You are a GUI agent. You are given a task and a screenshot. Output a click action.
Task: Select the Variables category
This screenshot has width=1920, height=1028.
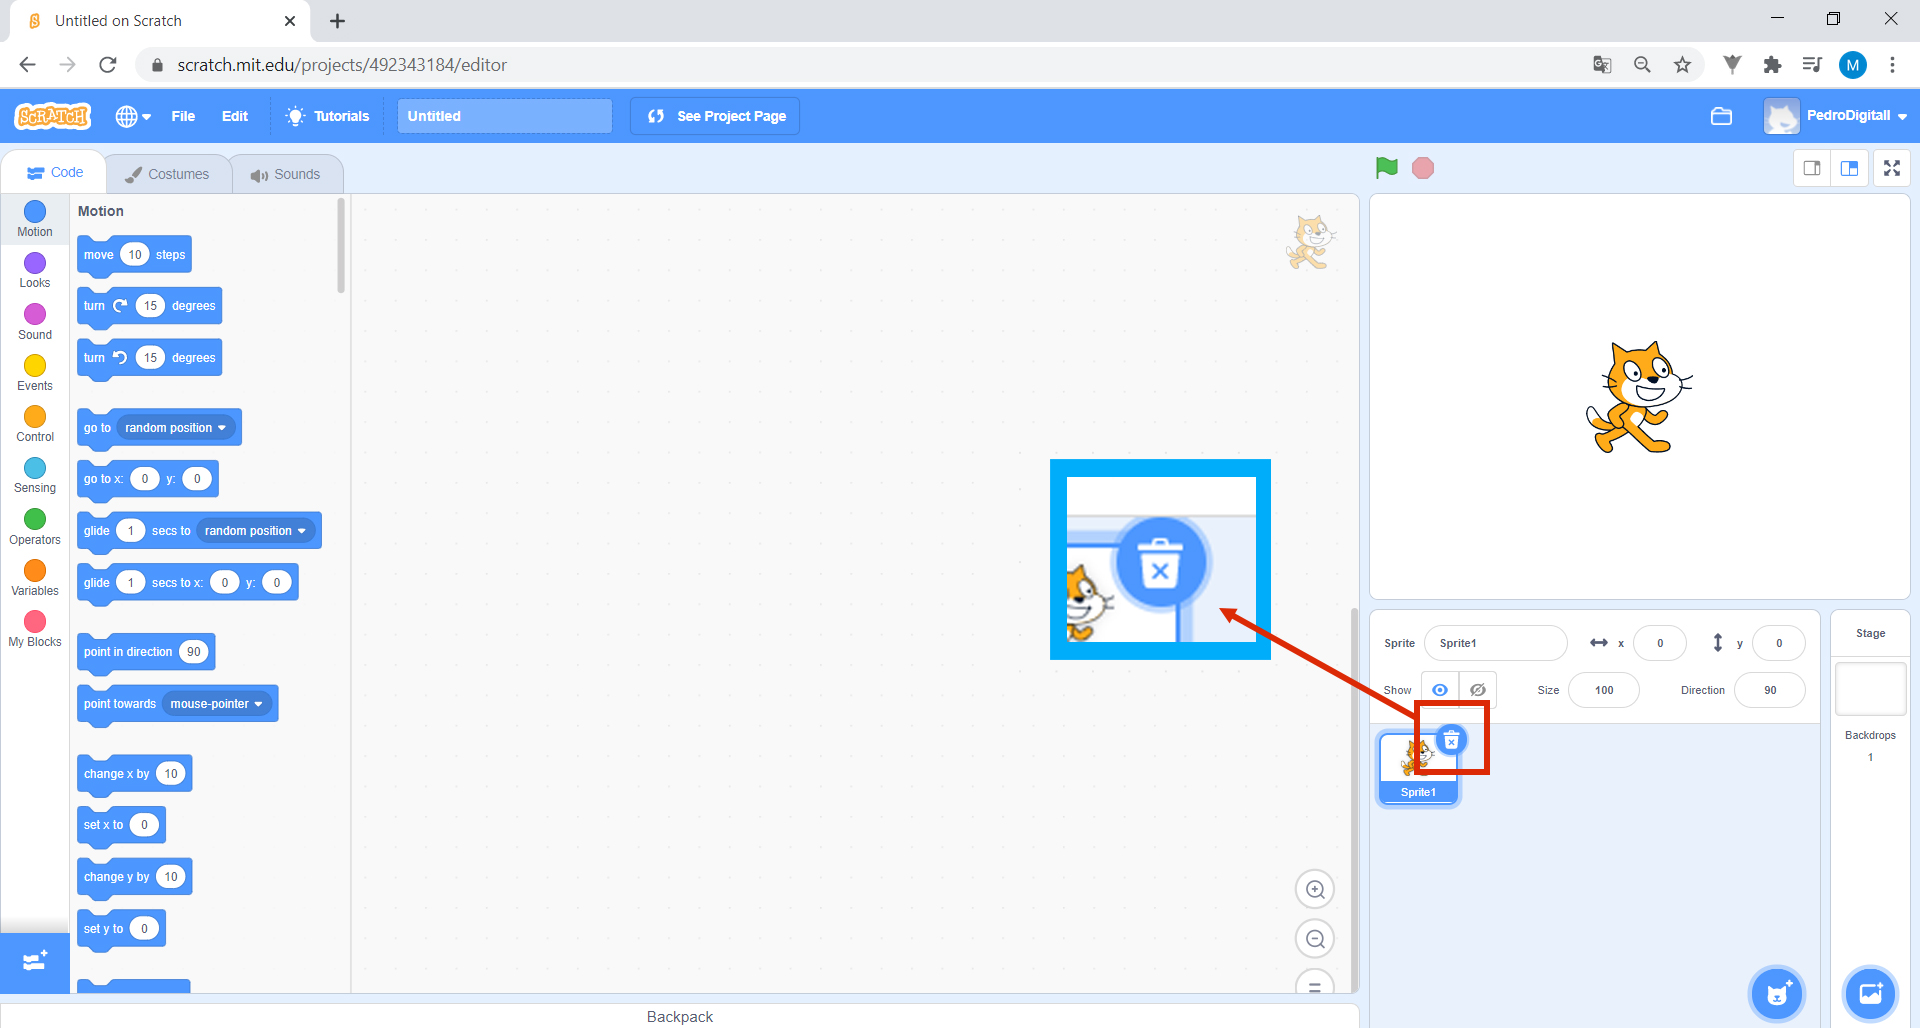coord(35,578)
